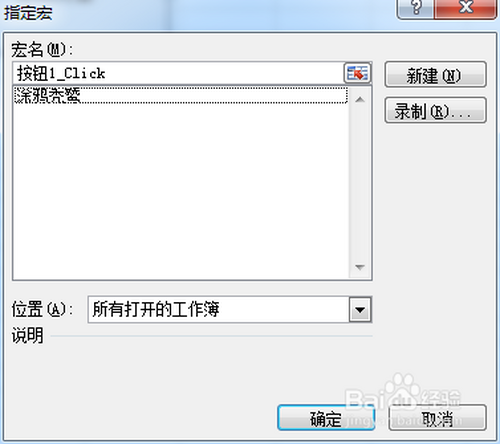Click the 宏名(M) label
The image size is (500, 444).
(x=42, y=50)
